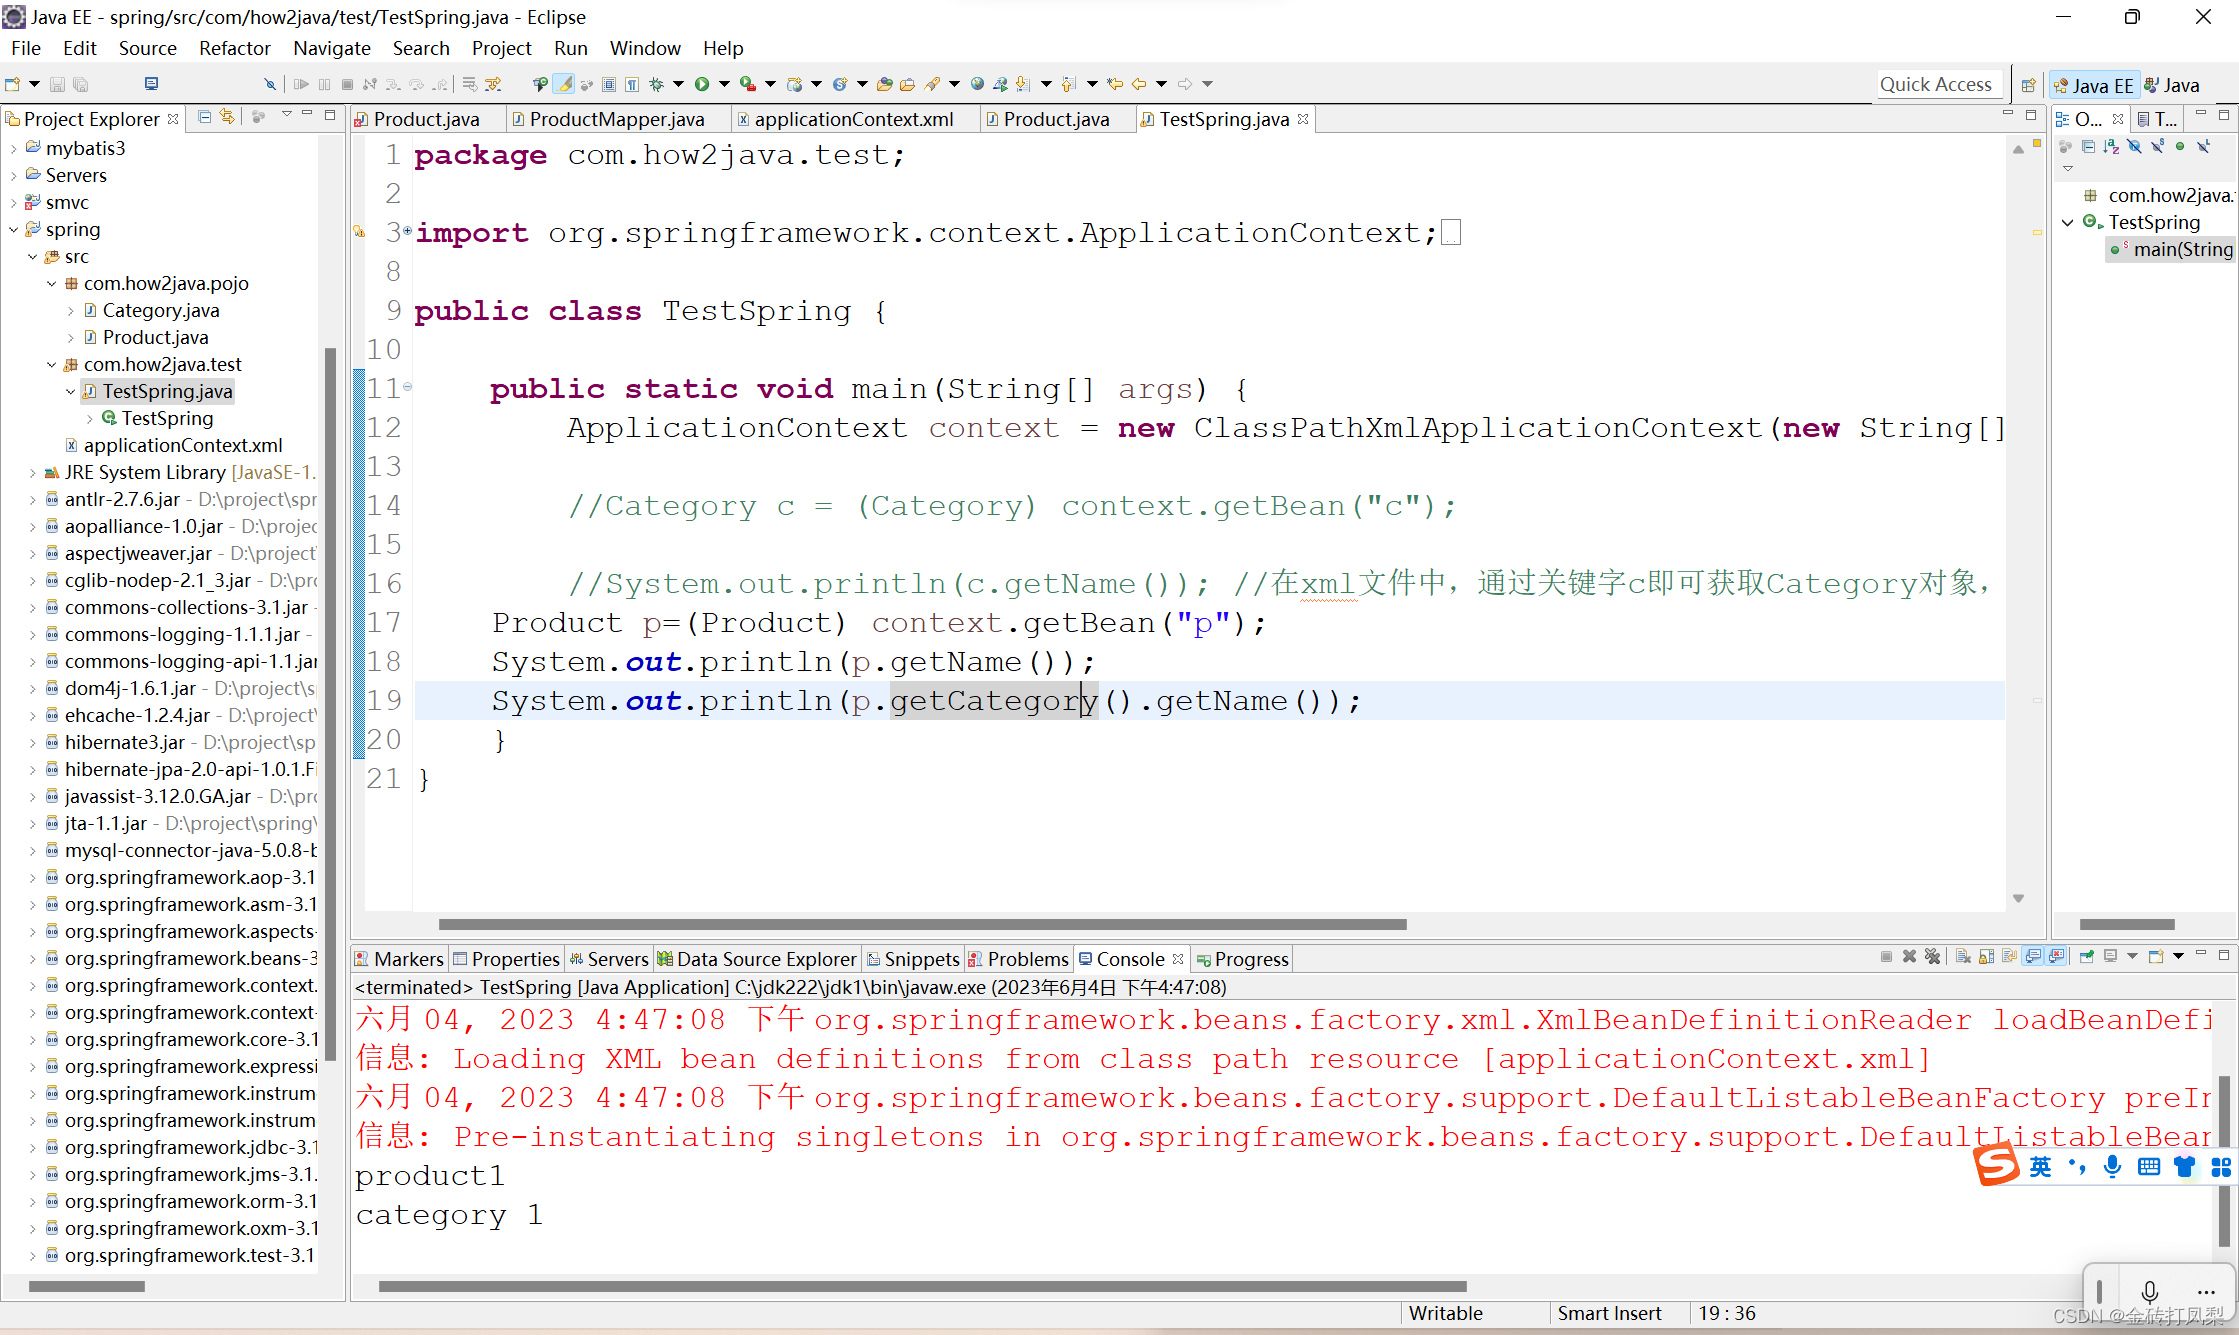Click in the Quick Access field
The width and height of the screenshot is (2239, 1335).
(1935, 84)
